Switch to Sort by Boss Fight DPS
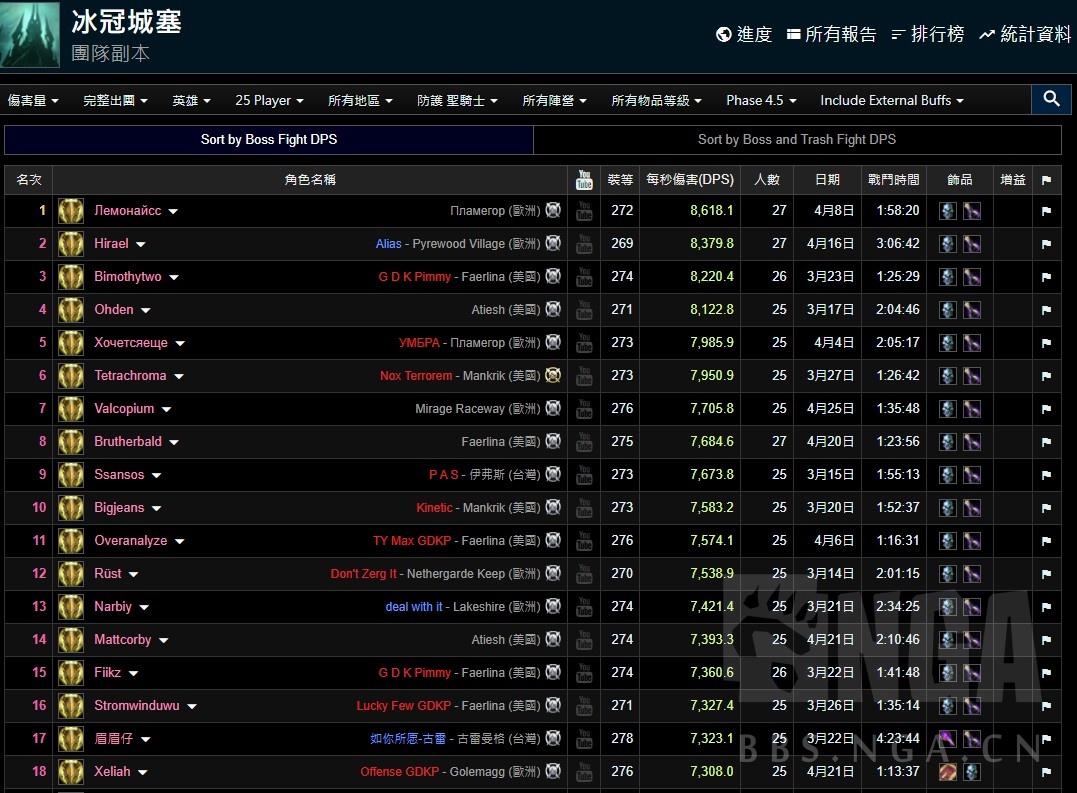This screenshot has height=793, width=1077. pyautogui.click(x=269, y=140)
